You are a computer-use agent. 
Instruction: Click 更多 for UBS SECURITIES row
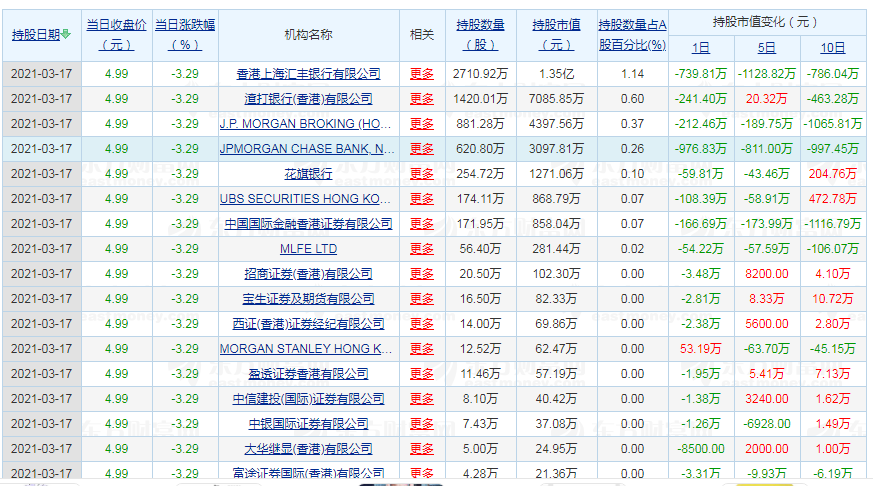tap(422, 199)
